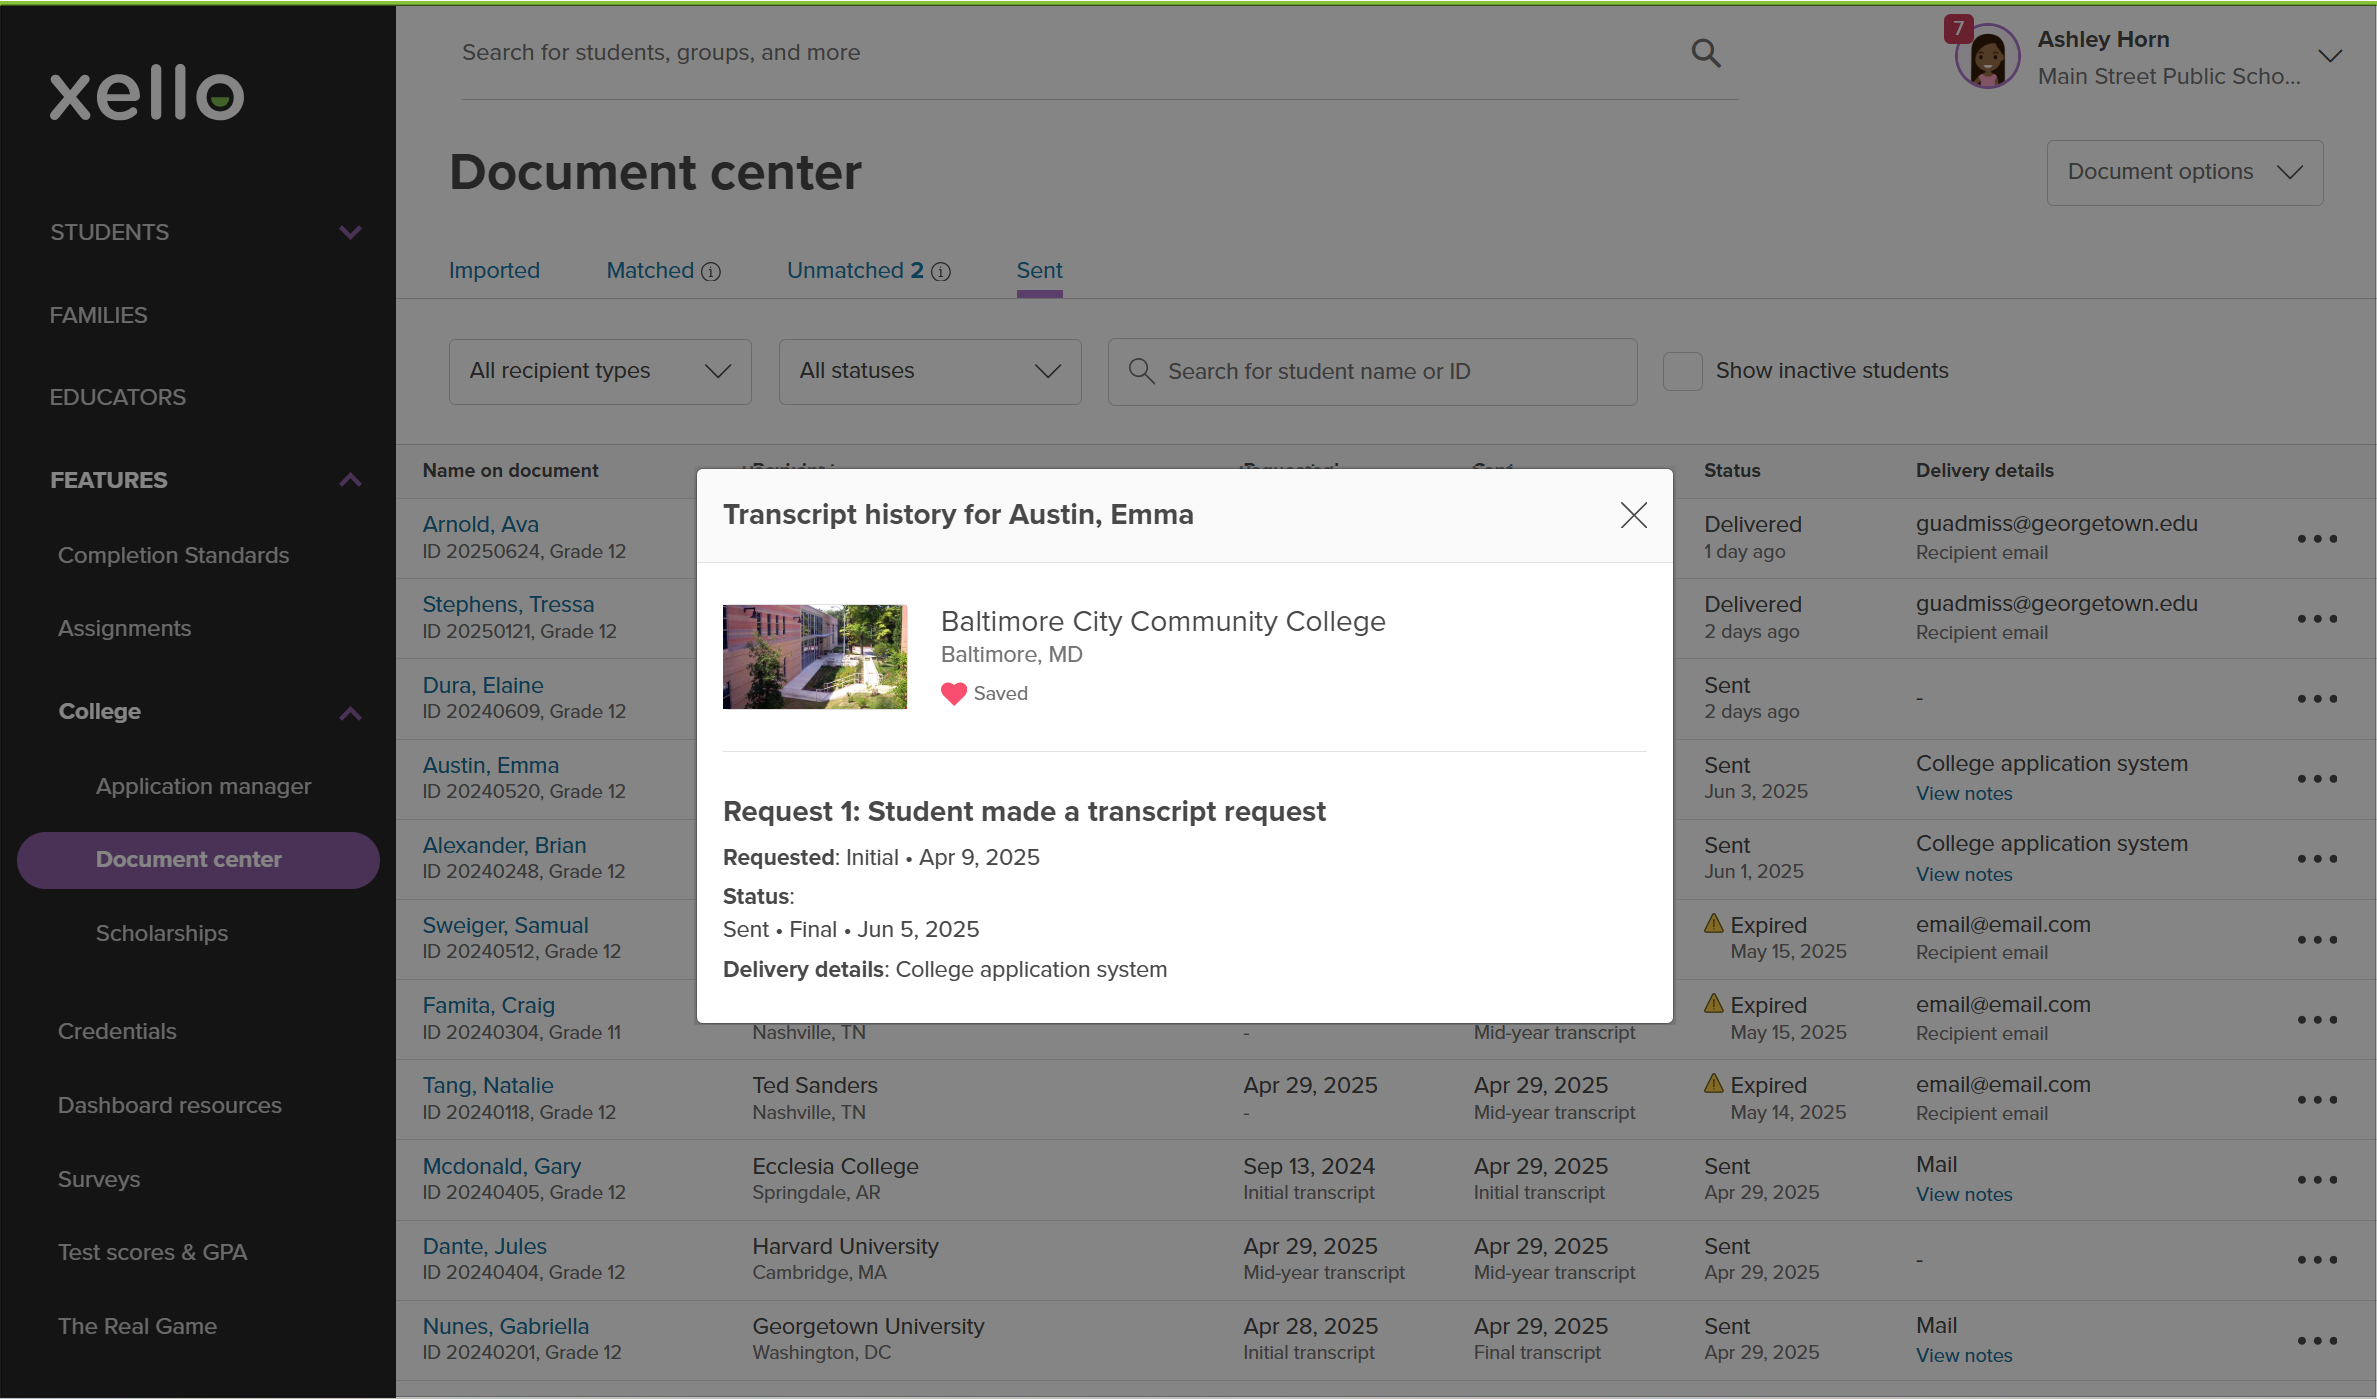Click View notes for Nunes, Gabriella row
2377x1399 pixels.
click(x=1963, y=1355)
